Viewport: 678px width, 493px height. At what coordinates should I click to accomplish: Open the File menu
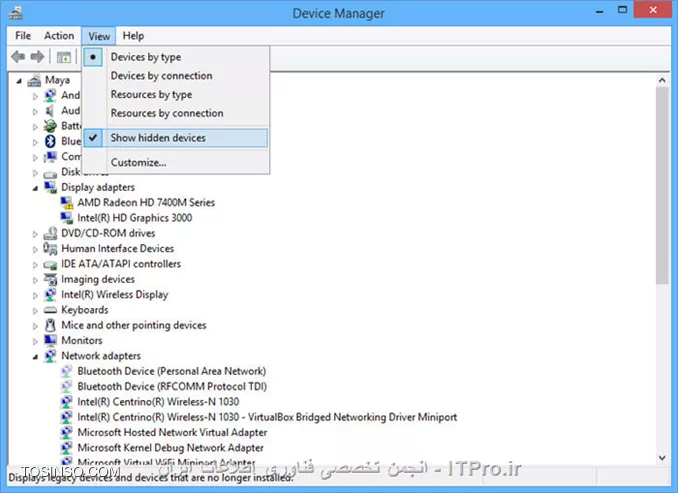[23, 36]
